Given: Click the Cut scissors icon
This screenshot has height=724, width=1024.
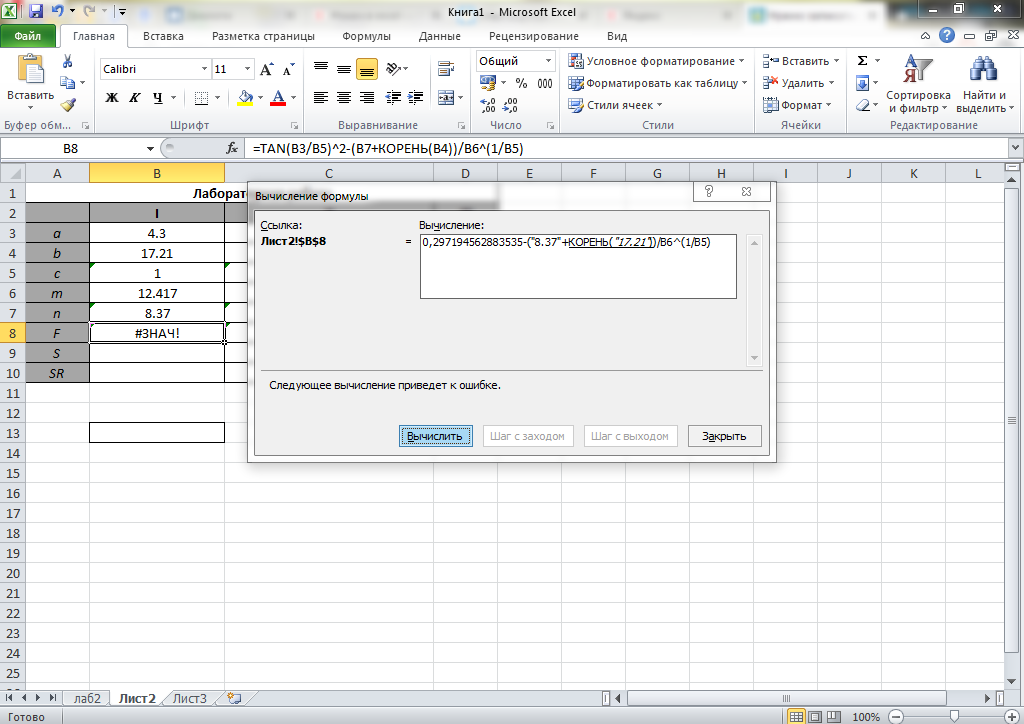Looking at the screenshot, I should [x=67, y=62].
